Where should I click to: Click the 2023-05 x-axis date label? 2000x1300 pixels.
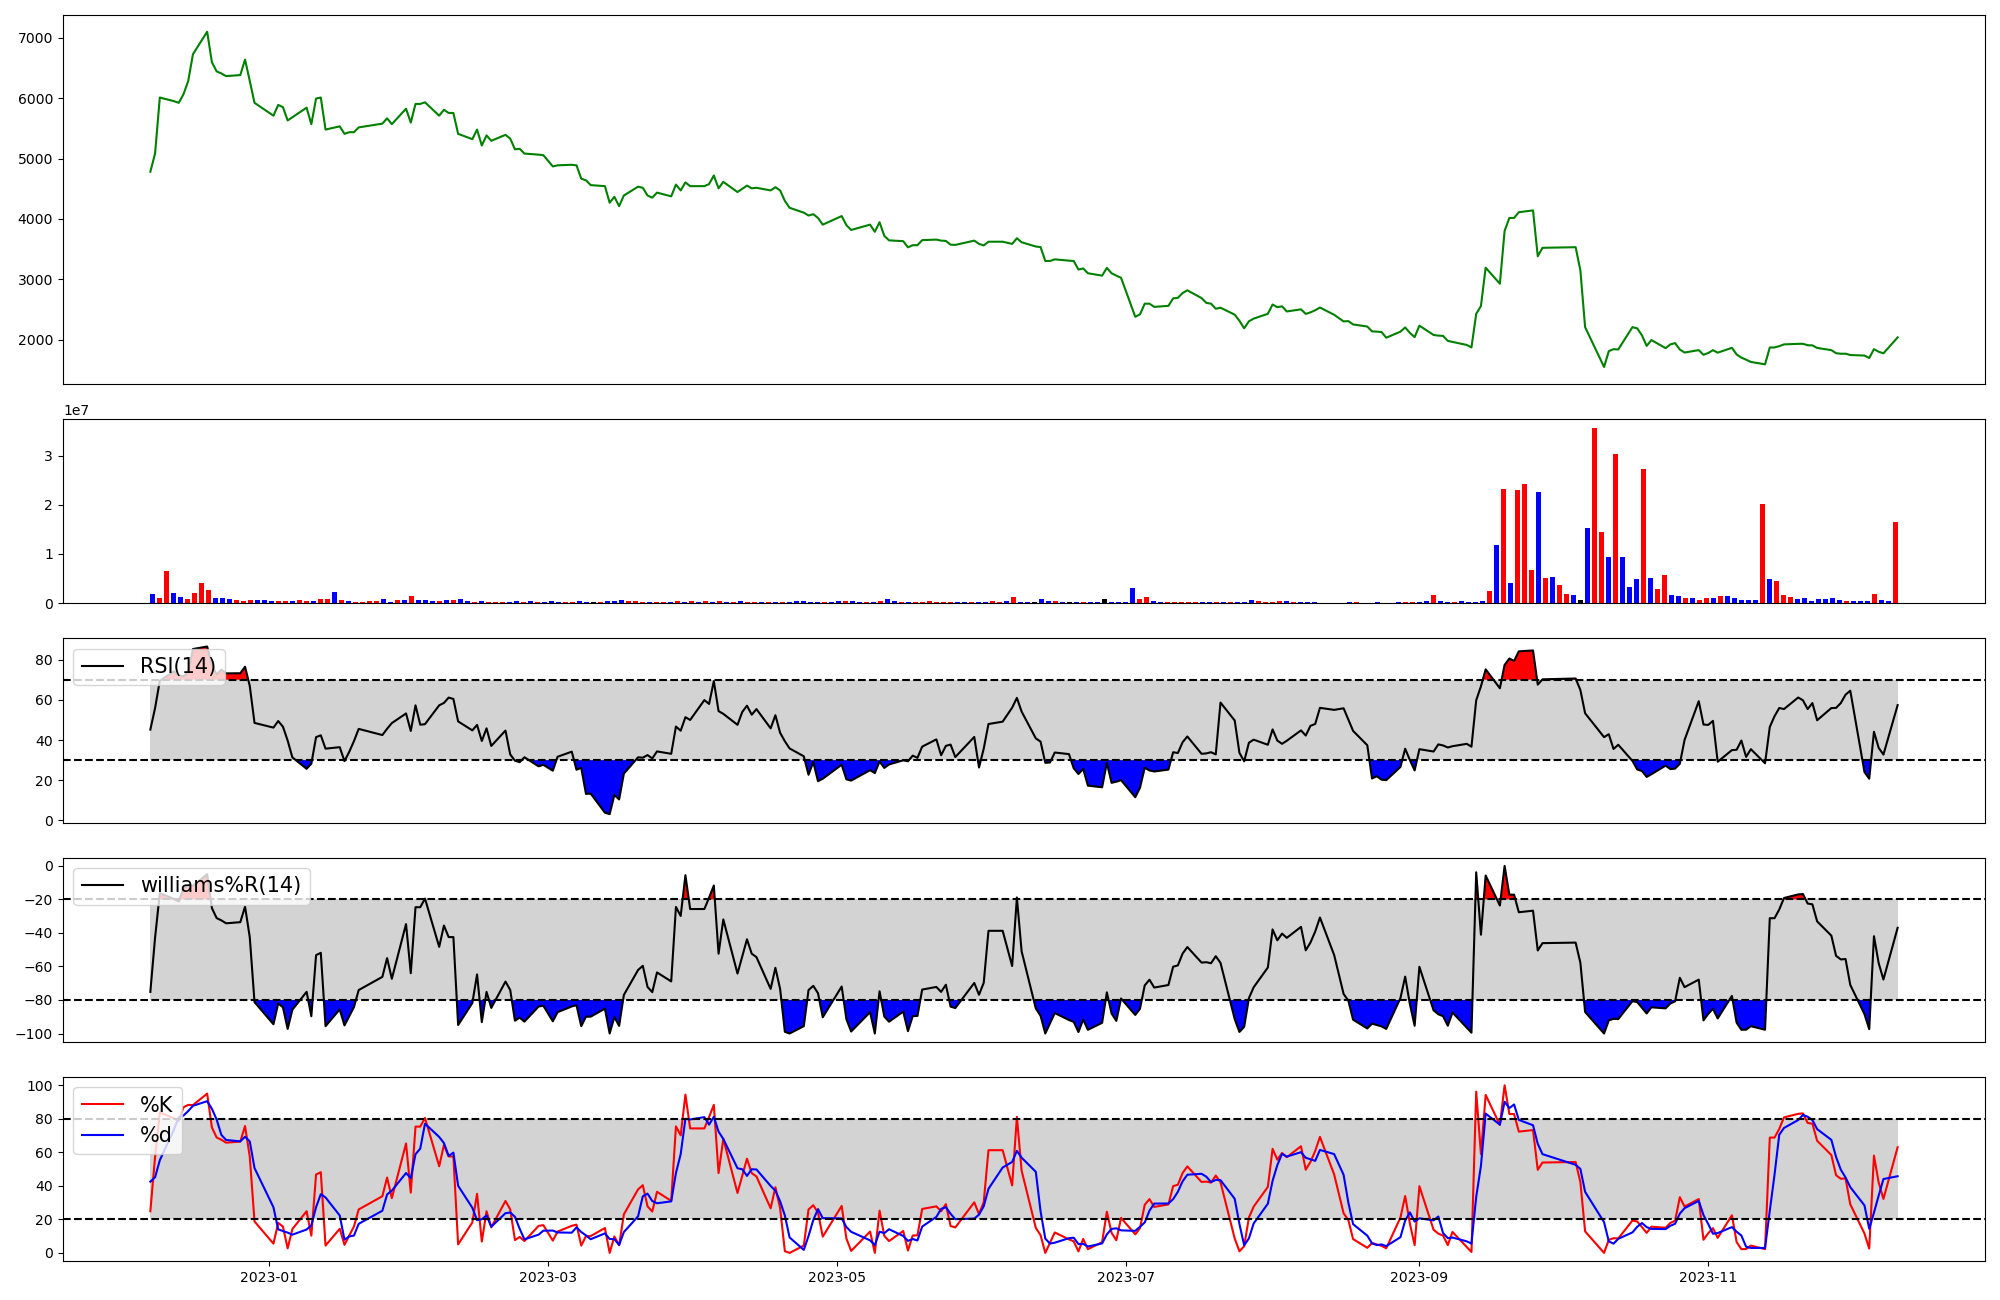coord(836,1277)
